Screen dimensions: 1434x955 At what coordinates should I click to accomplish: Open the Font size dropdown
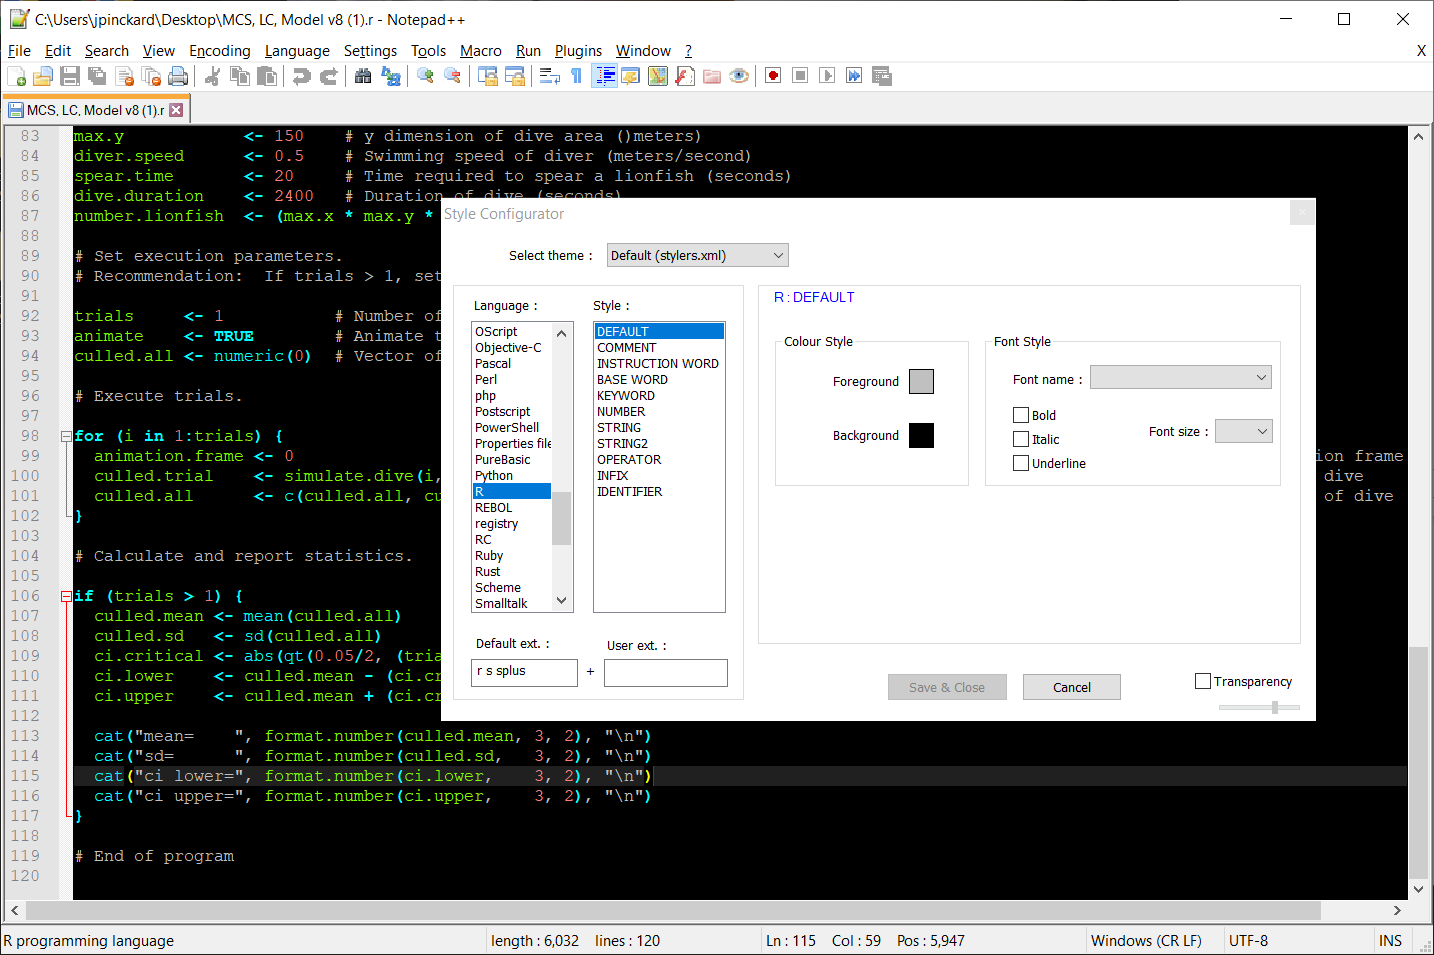click(1244, 431)
